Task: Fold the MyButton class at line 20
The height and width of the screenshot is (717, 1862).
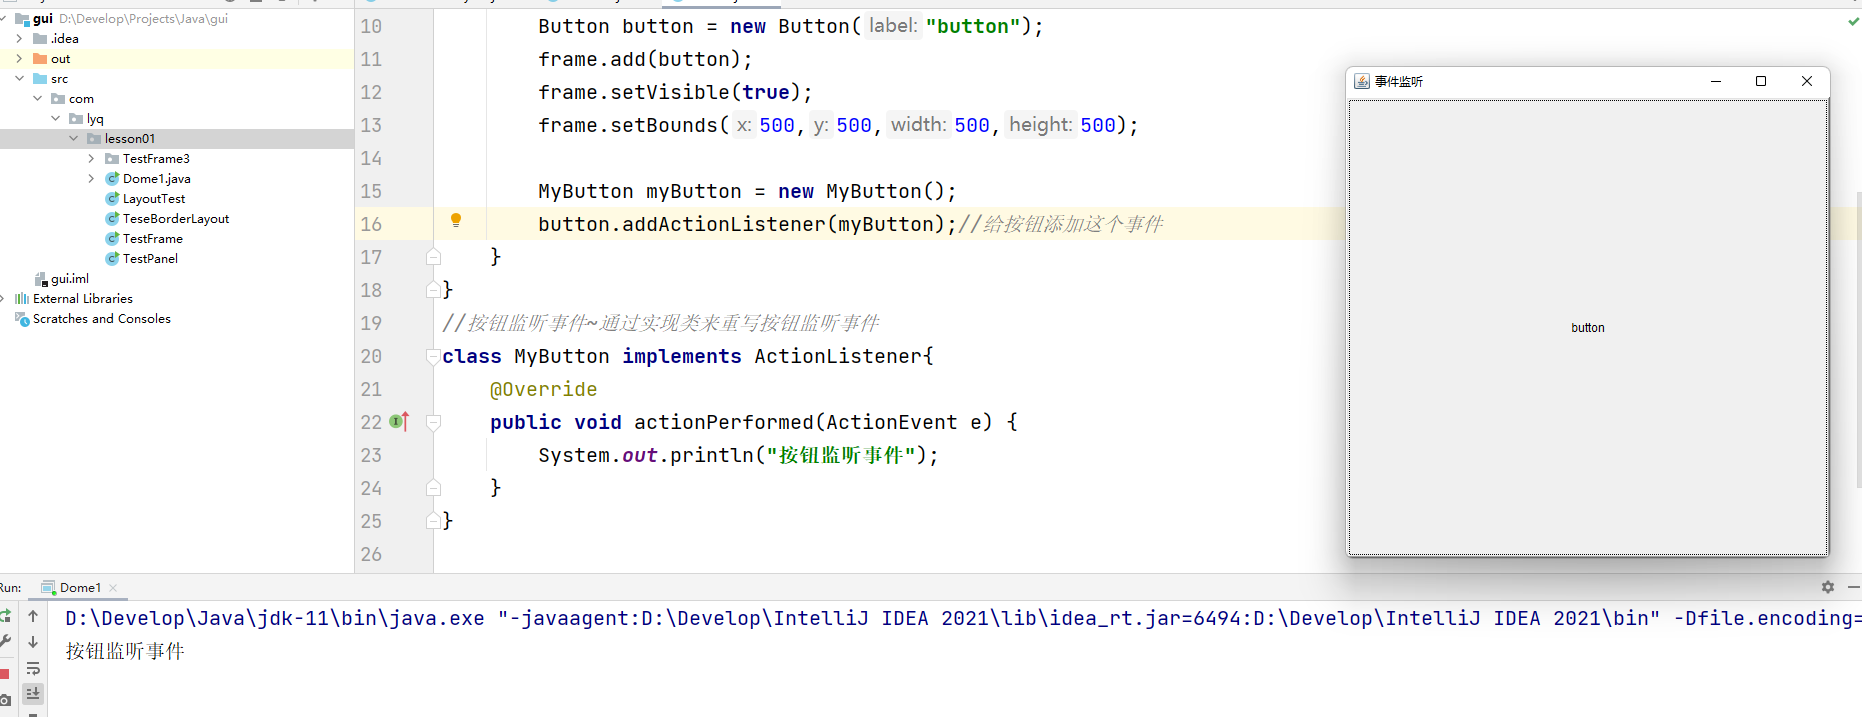Action: [x=433, y=356]
